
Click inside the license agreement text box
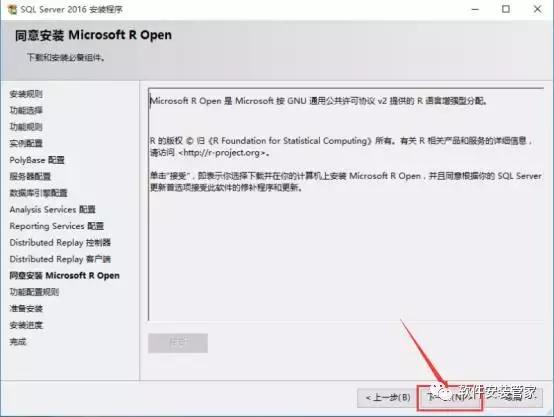point(346,204)
